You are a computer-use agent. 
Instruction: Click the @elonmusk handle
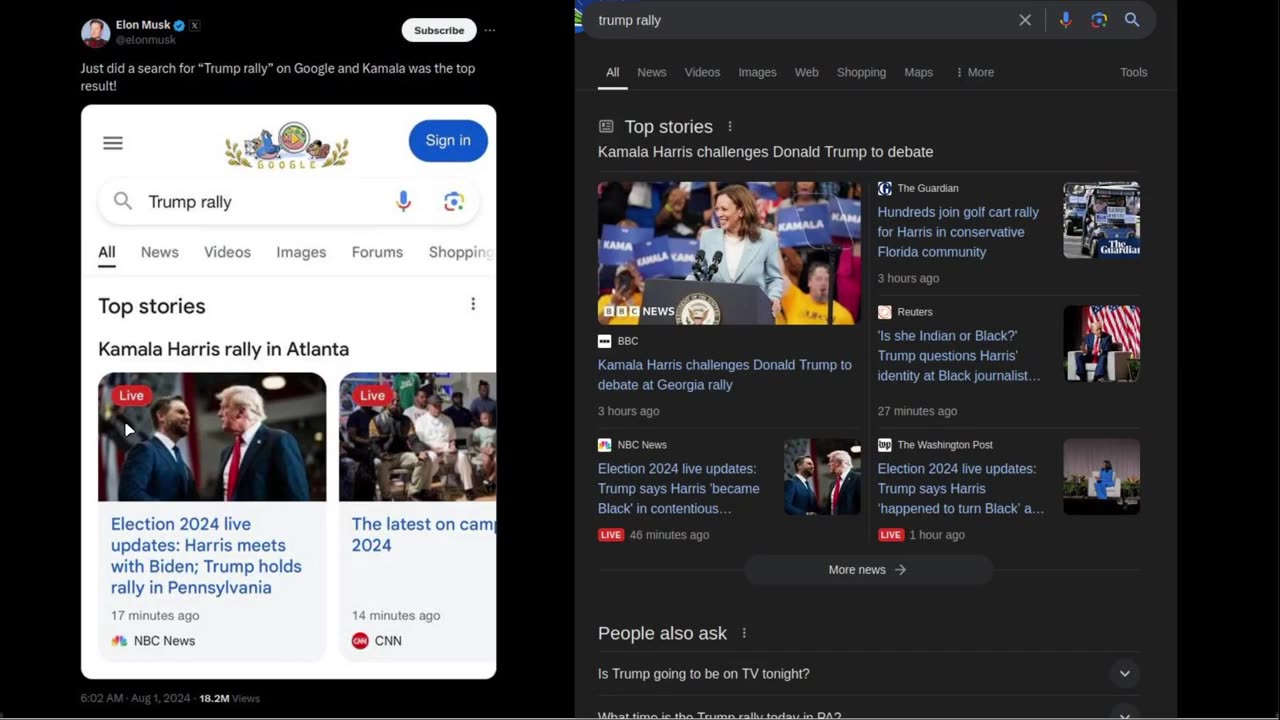(x=145, y=40)
